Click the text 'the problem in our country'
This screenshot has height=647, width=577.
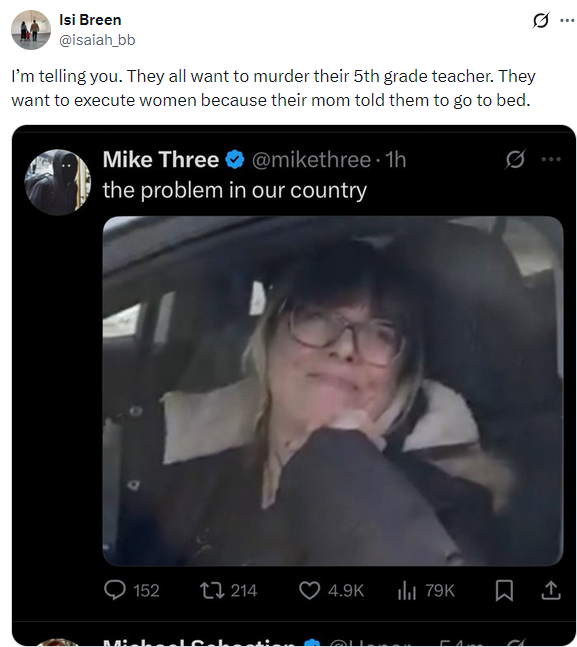tap(234, 191)
